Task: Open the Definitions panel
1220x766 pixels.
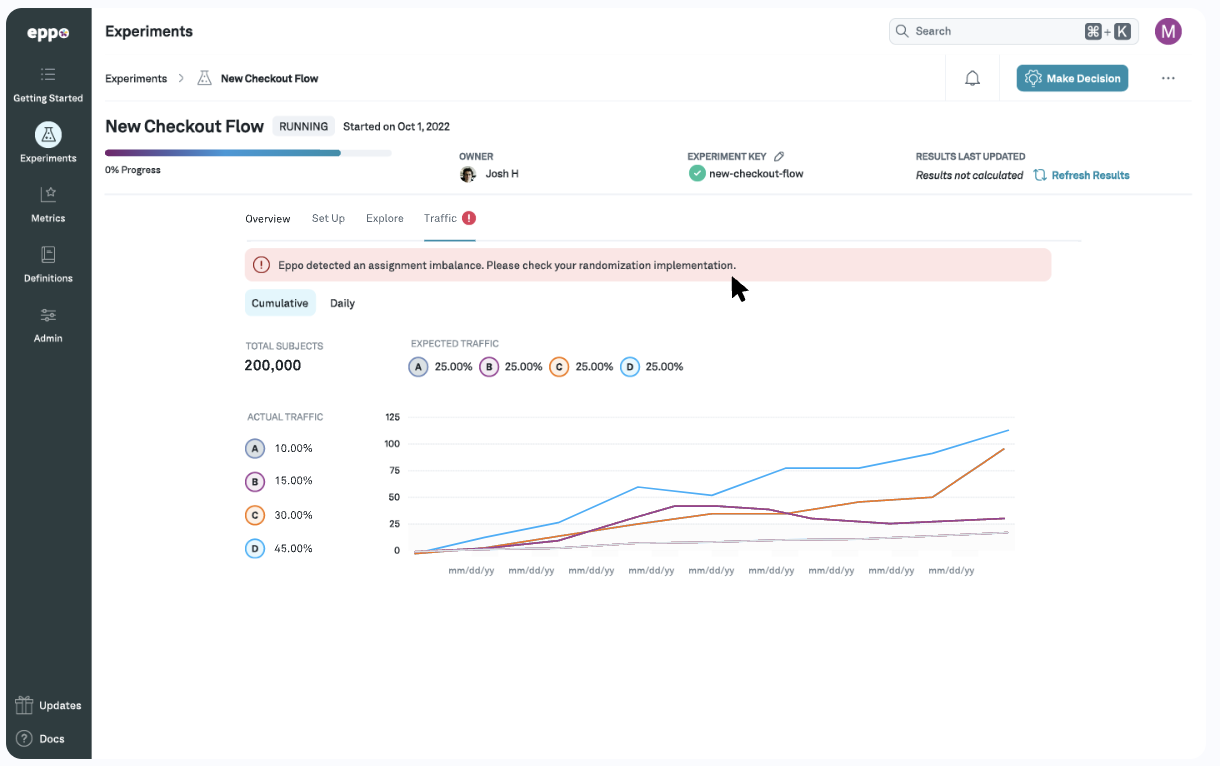Action: [x=47, y=263]
